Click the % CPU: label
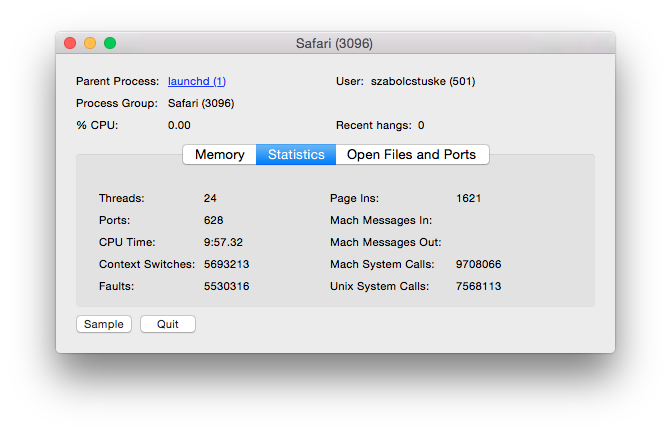 pyautogui.click(x=97, y=125)
